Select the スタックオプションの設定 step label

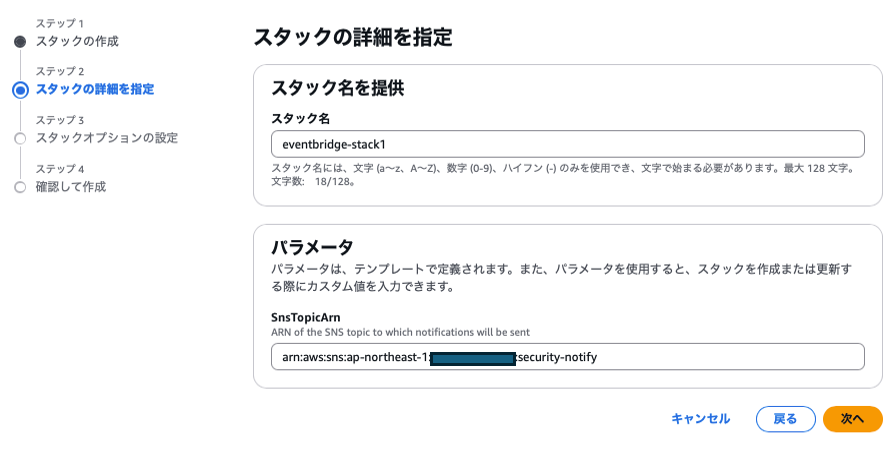(x=107, y=138)
